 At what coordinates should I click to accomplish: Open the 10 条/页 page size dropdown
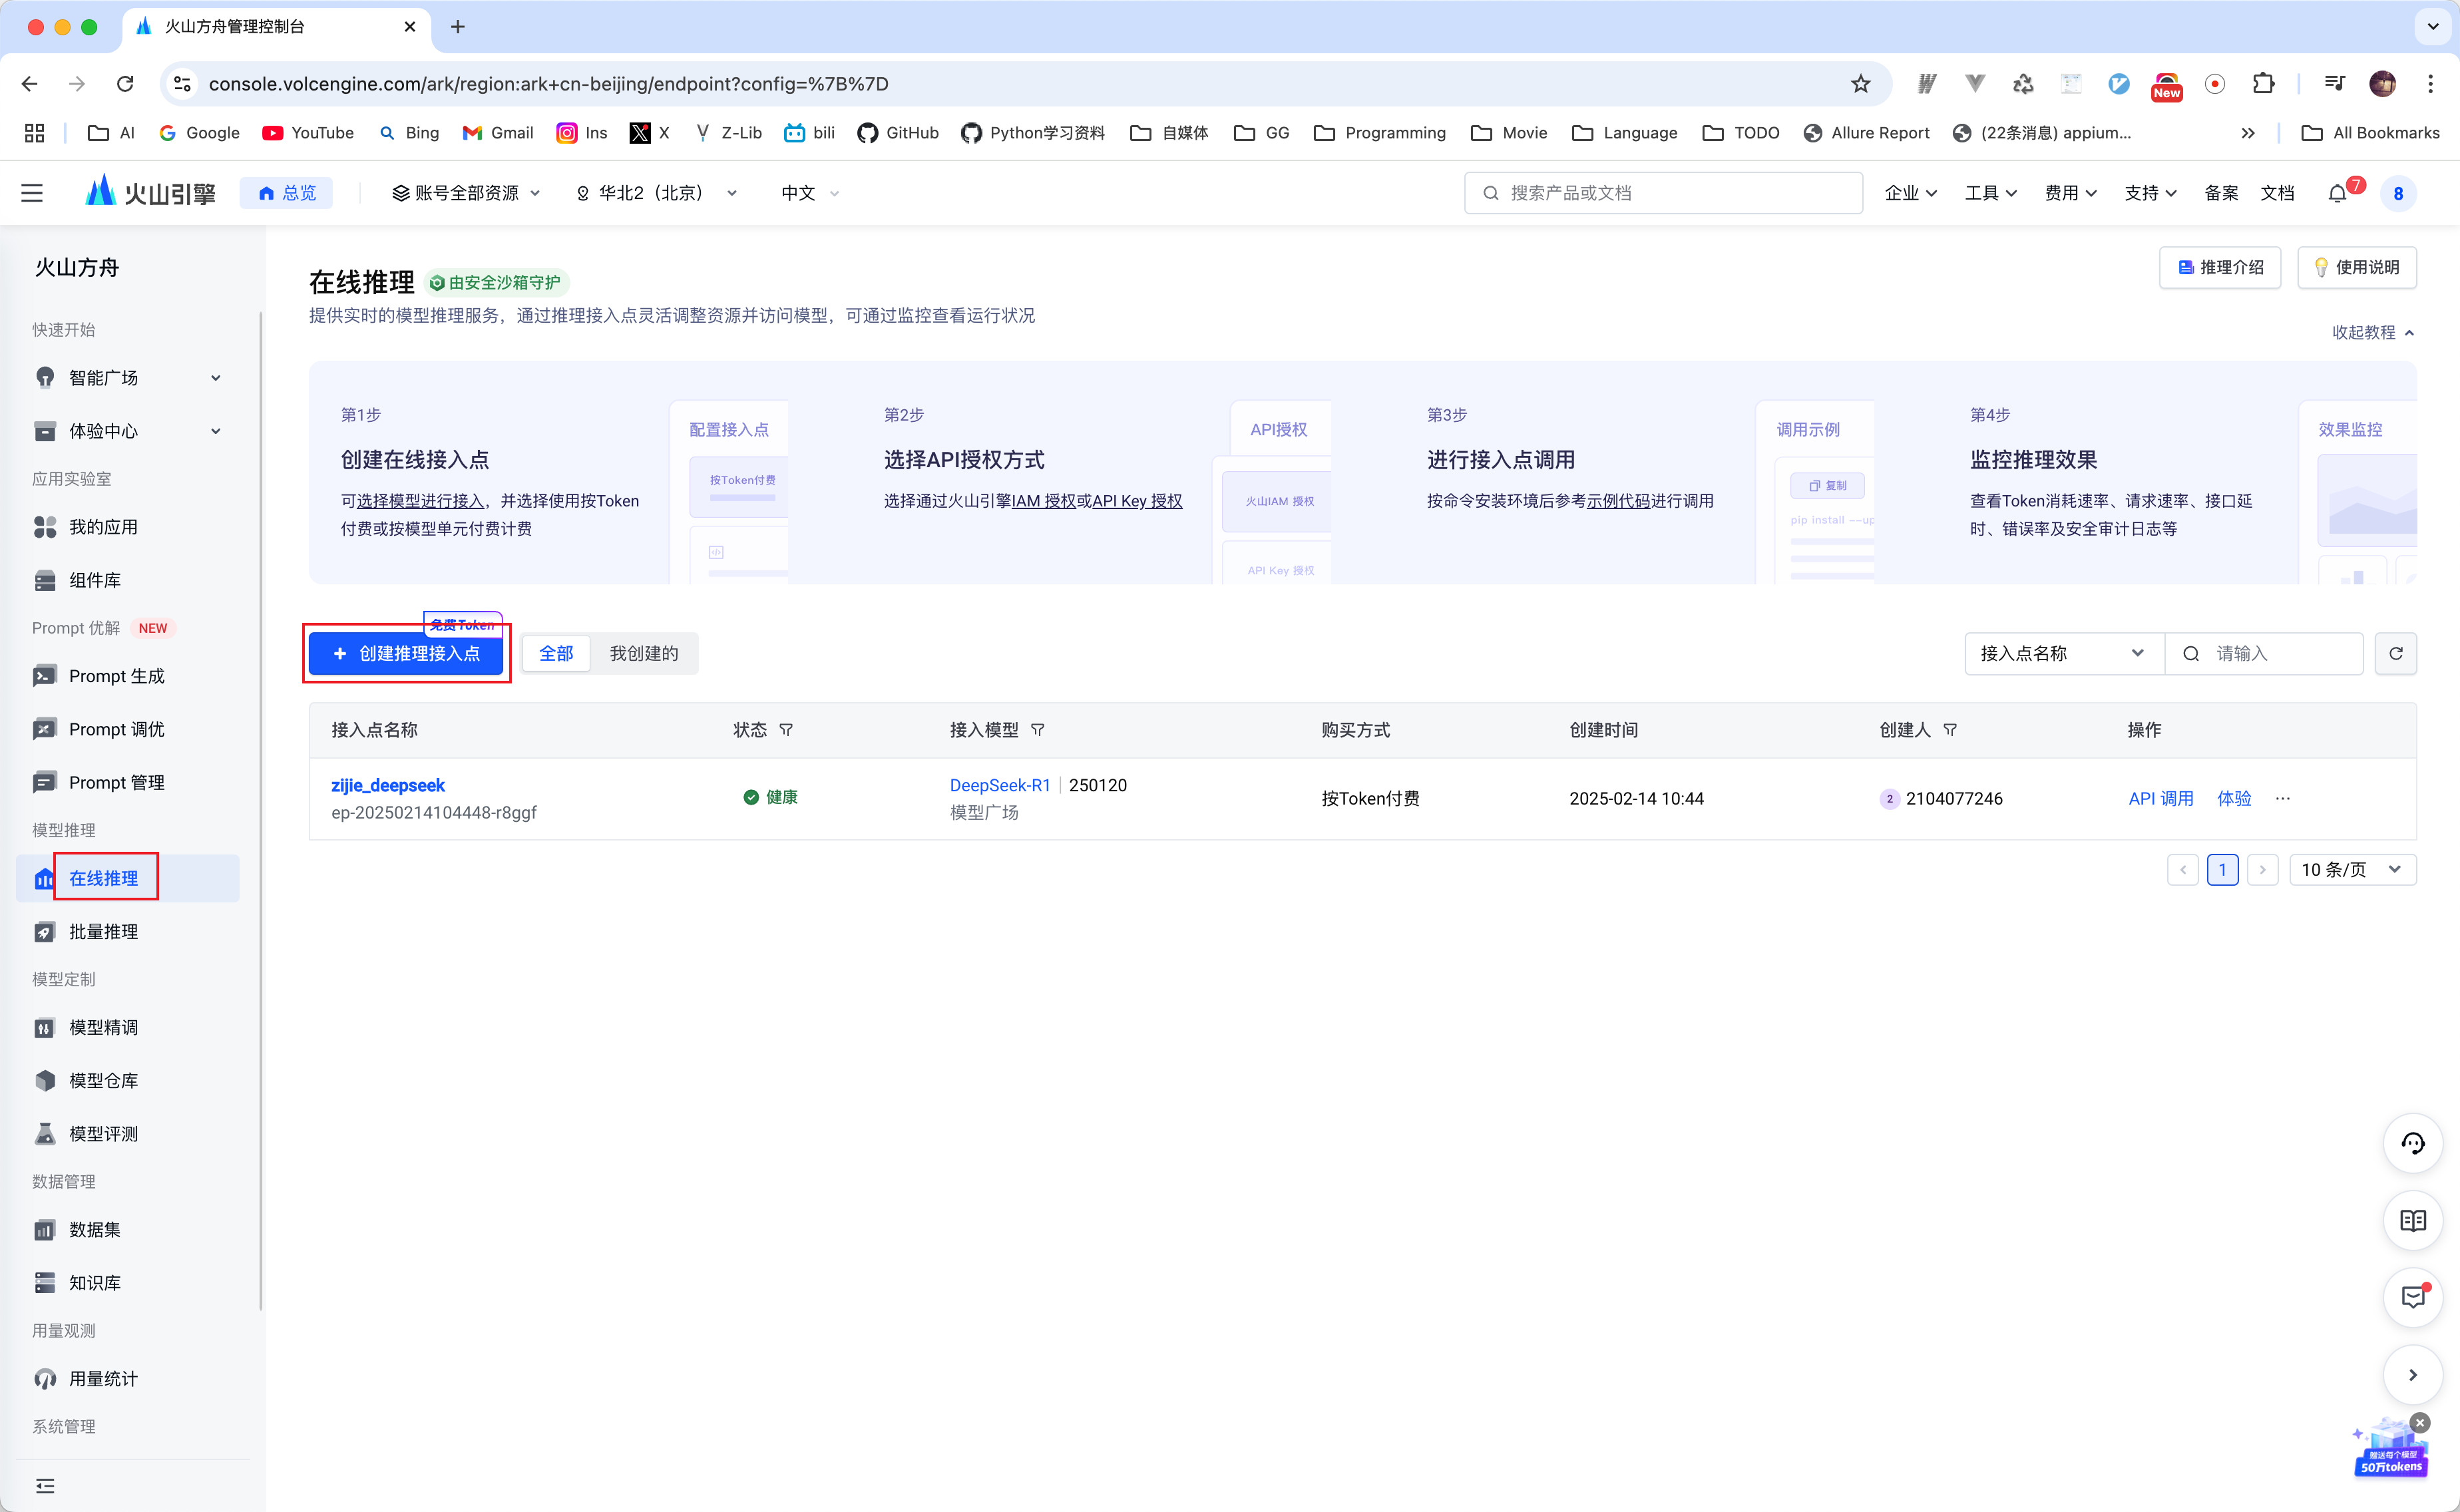pos(2352,870)
